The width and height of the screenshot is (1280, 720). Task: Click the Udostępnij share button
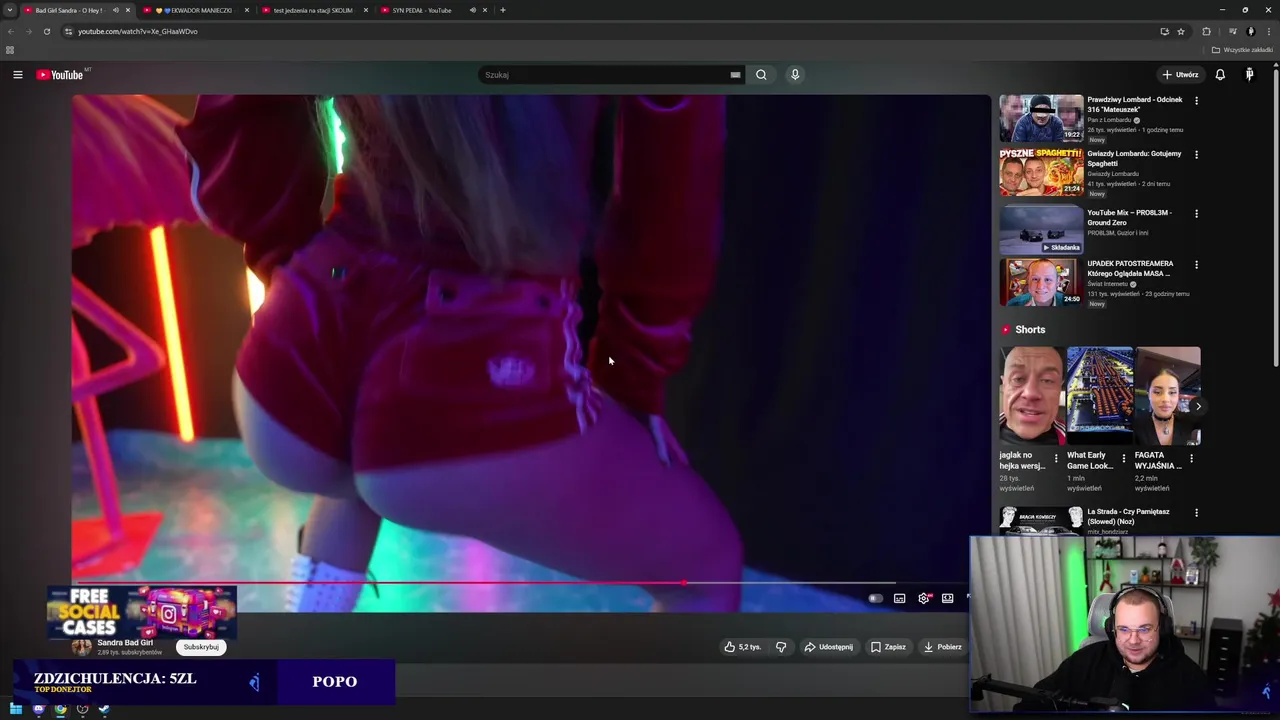coord(829,647)
